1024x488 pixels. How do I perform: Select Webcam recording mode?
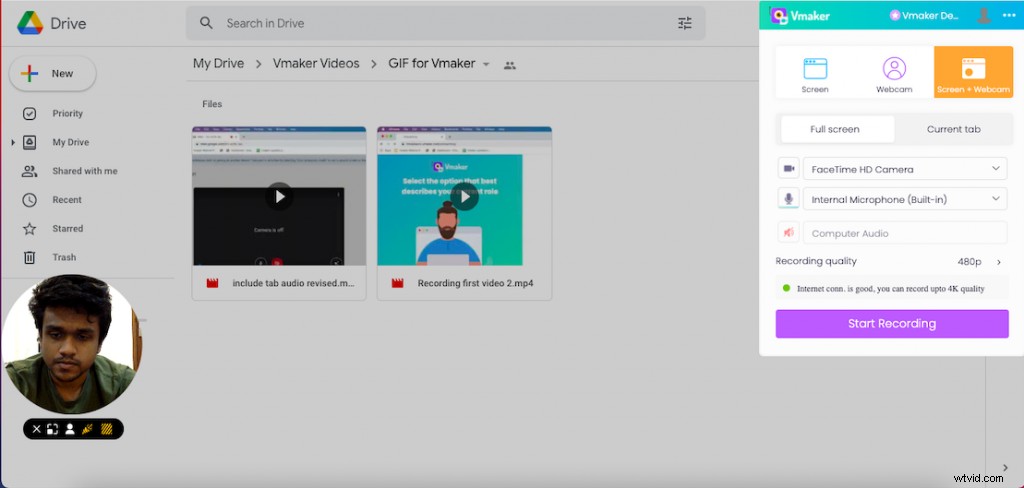point(894,73)
